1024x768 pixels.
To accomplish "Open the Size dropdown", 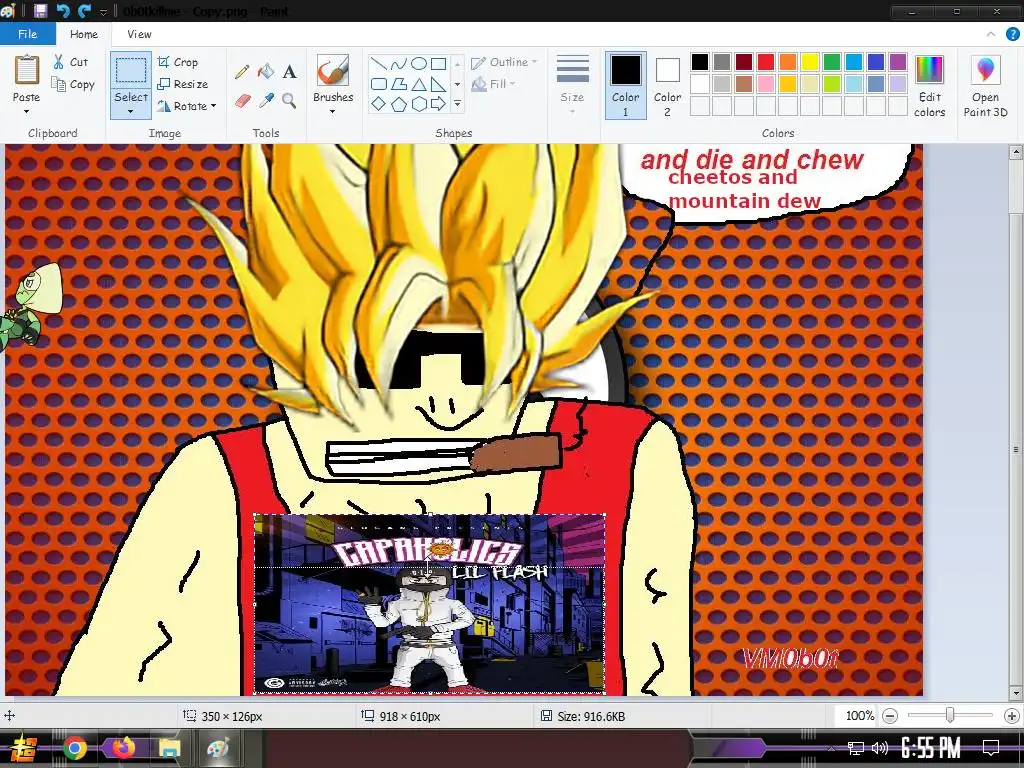I will [572, 86].
